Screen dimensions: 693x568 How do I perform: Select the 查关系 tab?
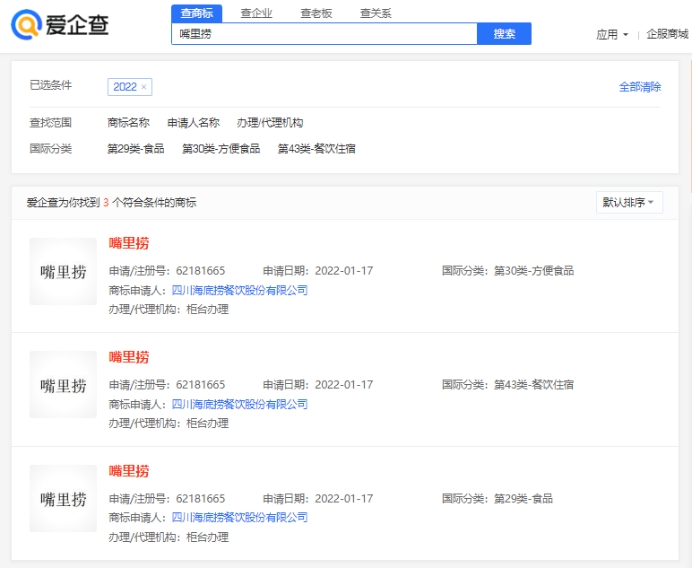click(x=375, y=13)
